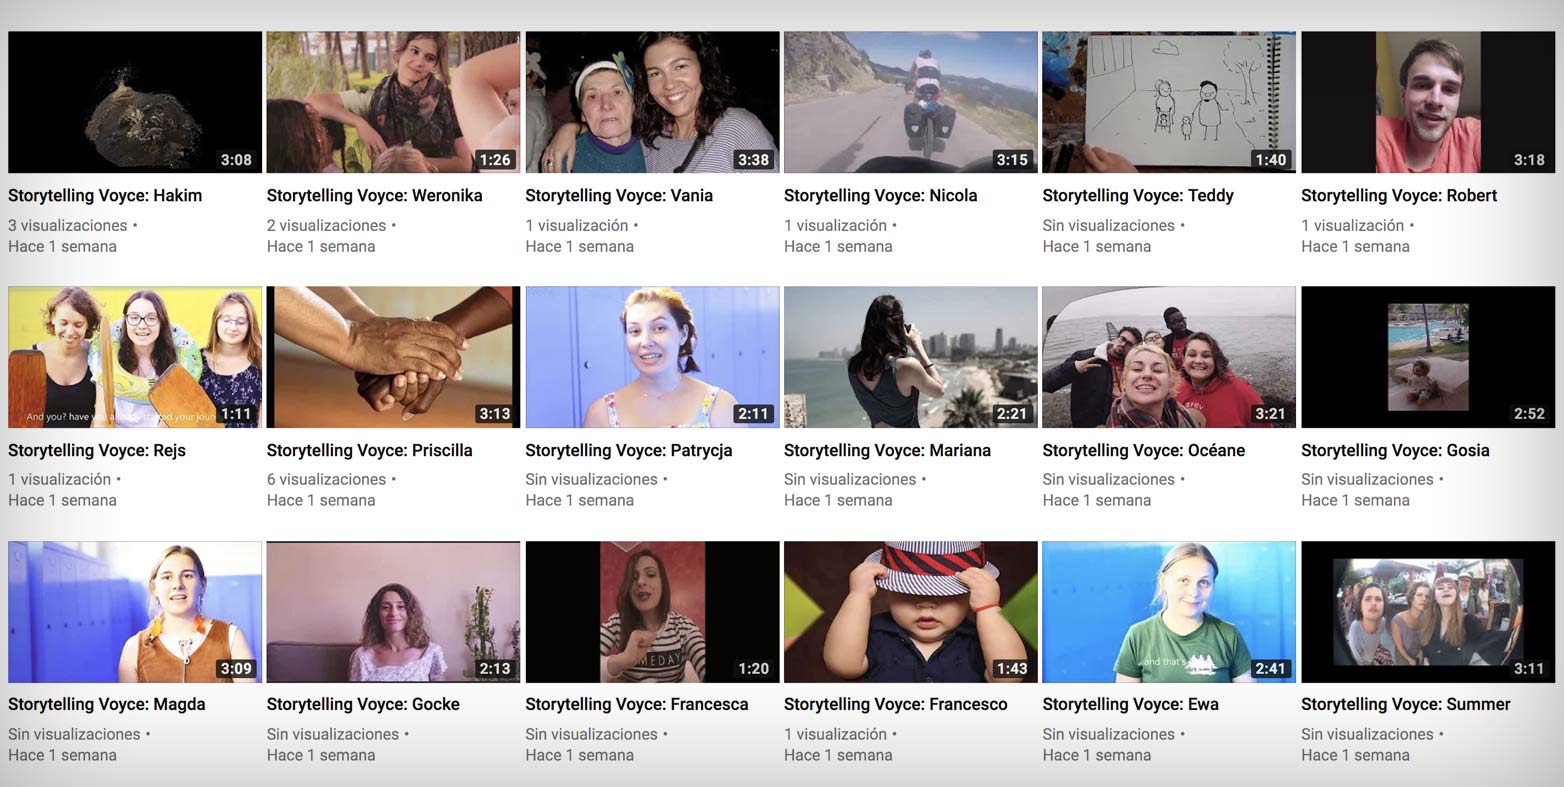This screenshot has height=787, width=1564.
Task: Open the Summer video thumbnail
Action: pyautogui.click(x=1427, y=612)
